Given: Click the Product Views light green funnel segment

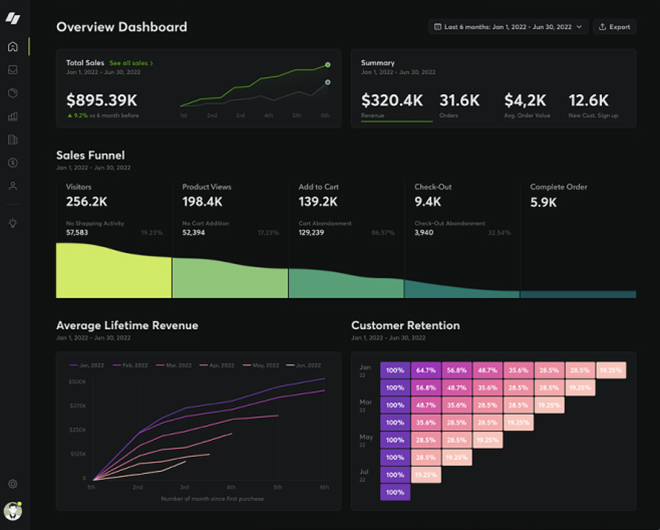Looking at the screenshot, I should coord(230,280).
